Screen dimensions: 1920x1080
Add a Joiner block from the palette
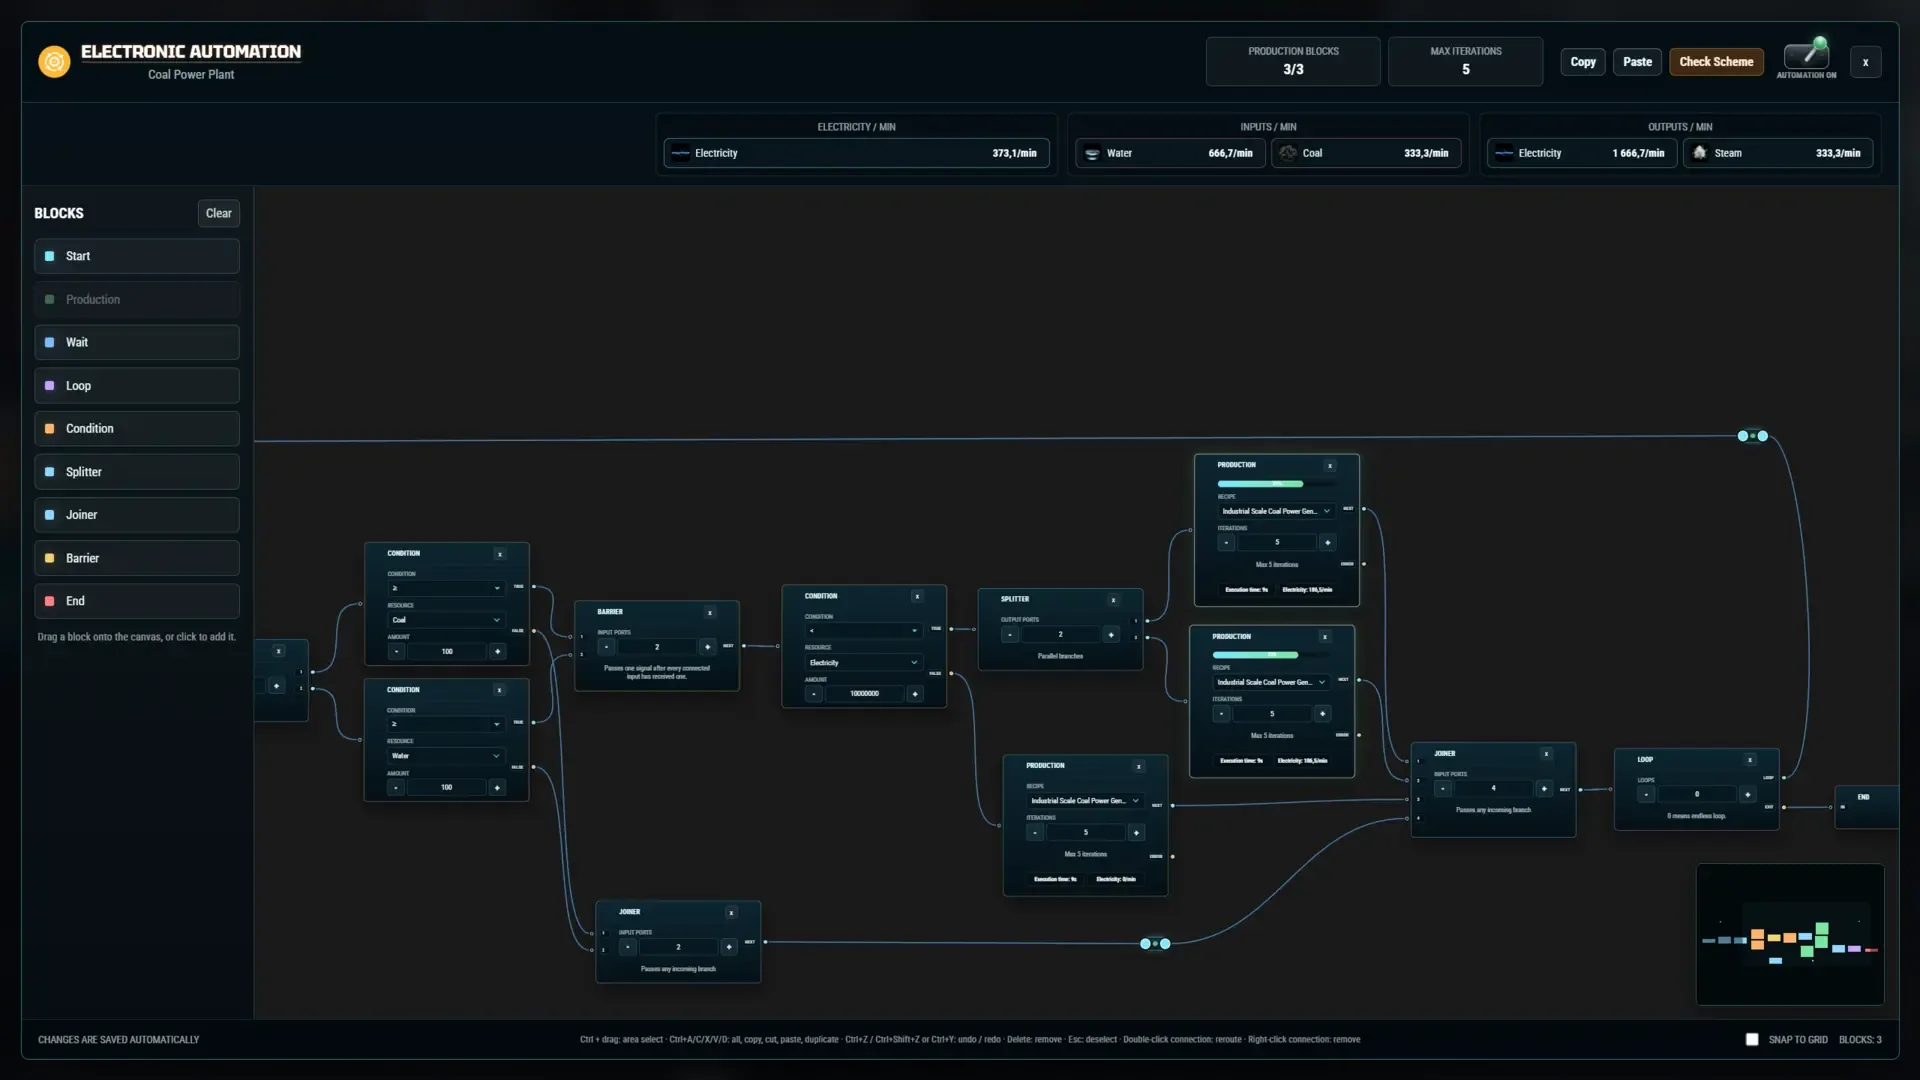pos(137,515)
